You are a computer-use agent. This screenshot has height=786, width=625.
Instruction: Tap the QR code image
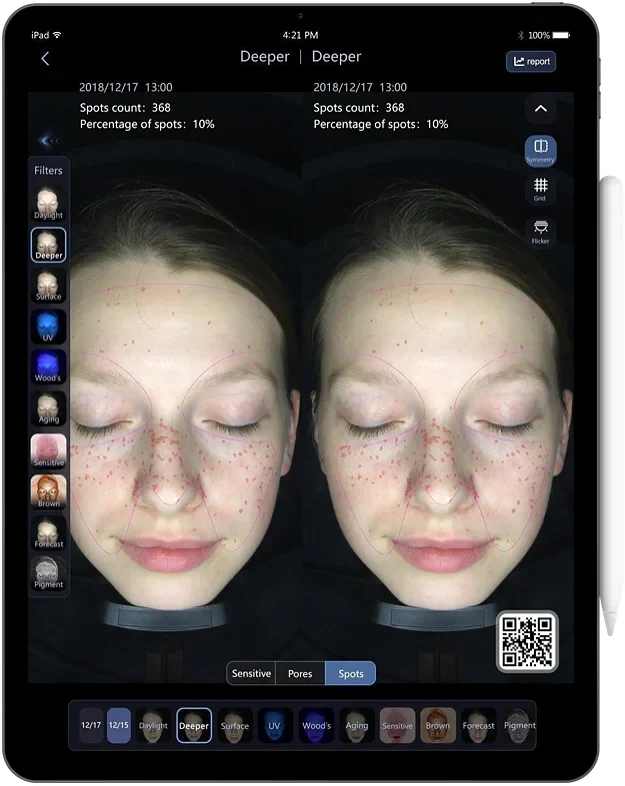(527, 641)
